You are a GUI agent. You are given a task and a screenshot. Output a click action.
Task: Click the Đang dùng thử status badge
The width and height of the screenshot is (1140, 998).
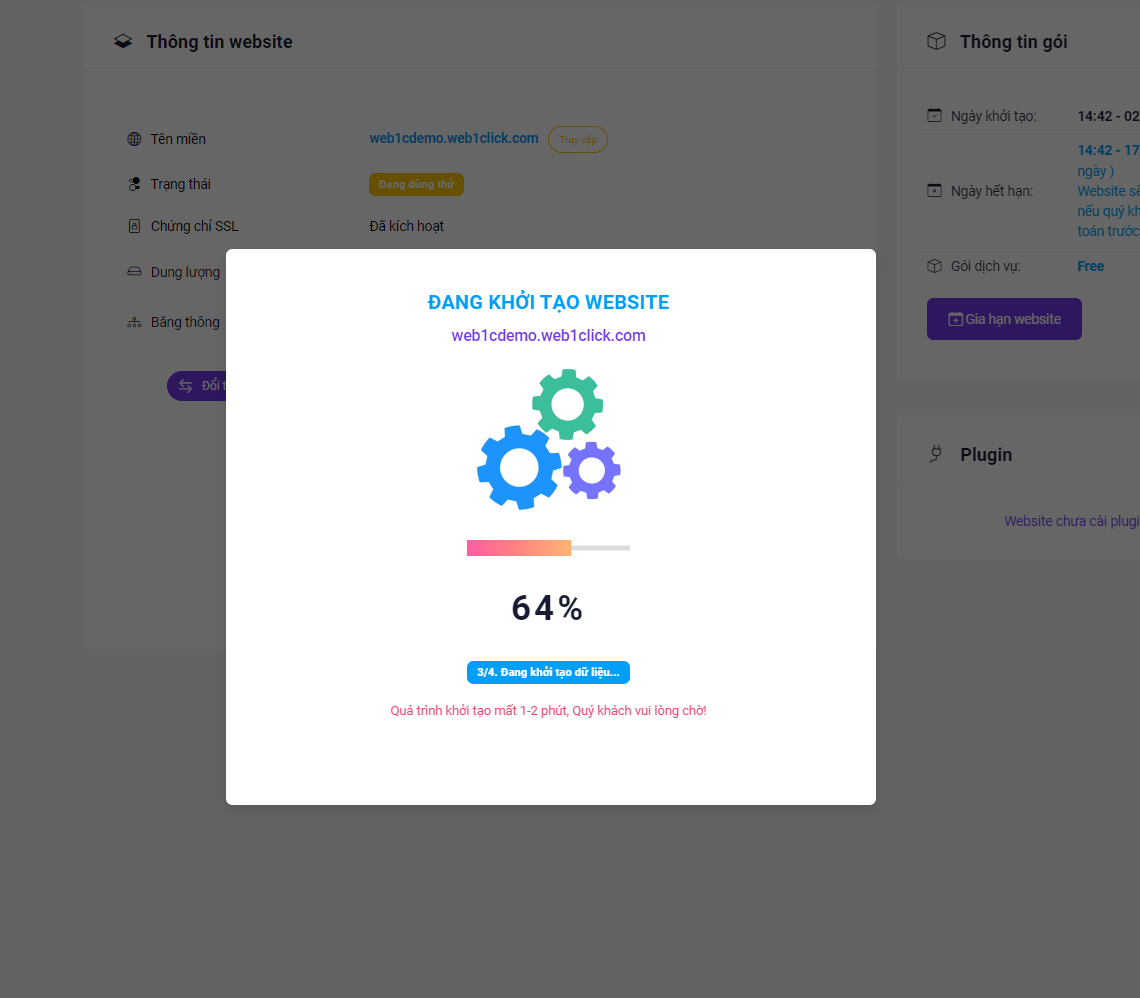pyautogui.click(x=416, y=185)
